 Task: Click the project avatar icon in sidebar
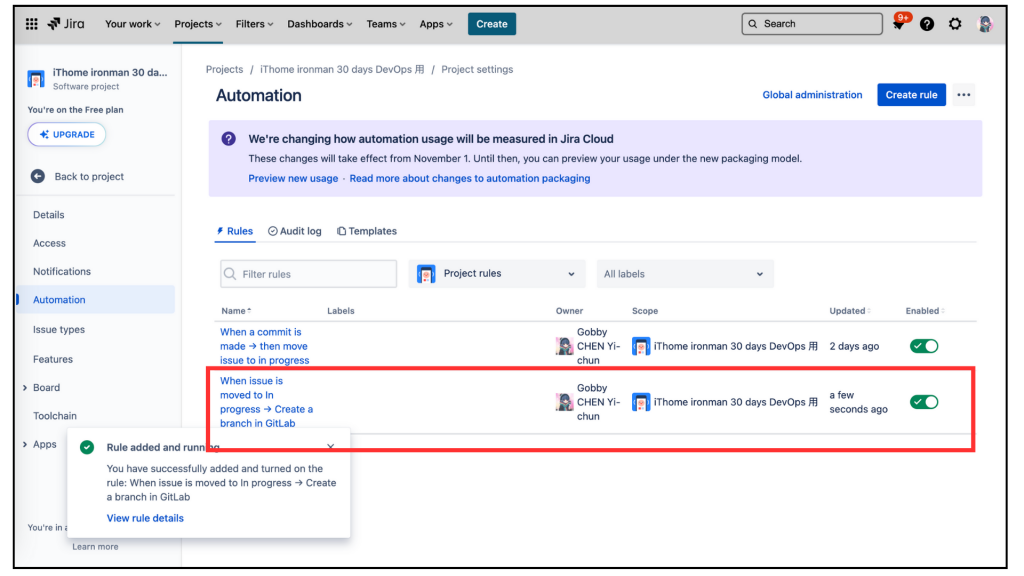click(36, 79)
